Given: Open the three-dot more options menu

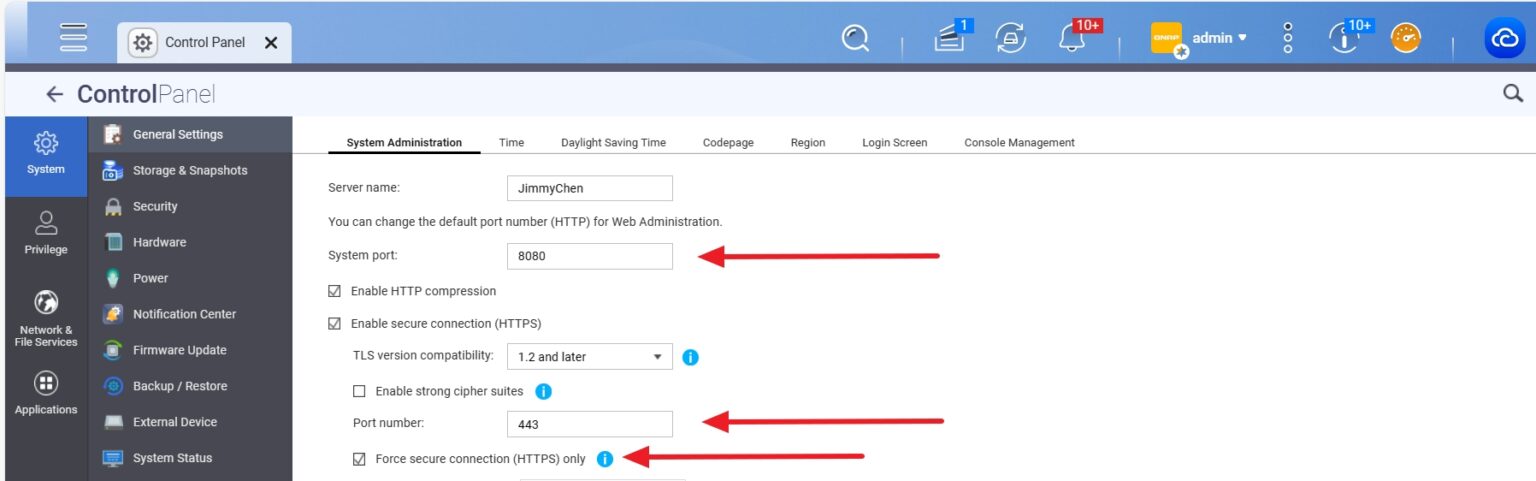Looking at the screenshot, I should click(x=1287, y=38).
